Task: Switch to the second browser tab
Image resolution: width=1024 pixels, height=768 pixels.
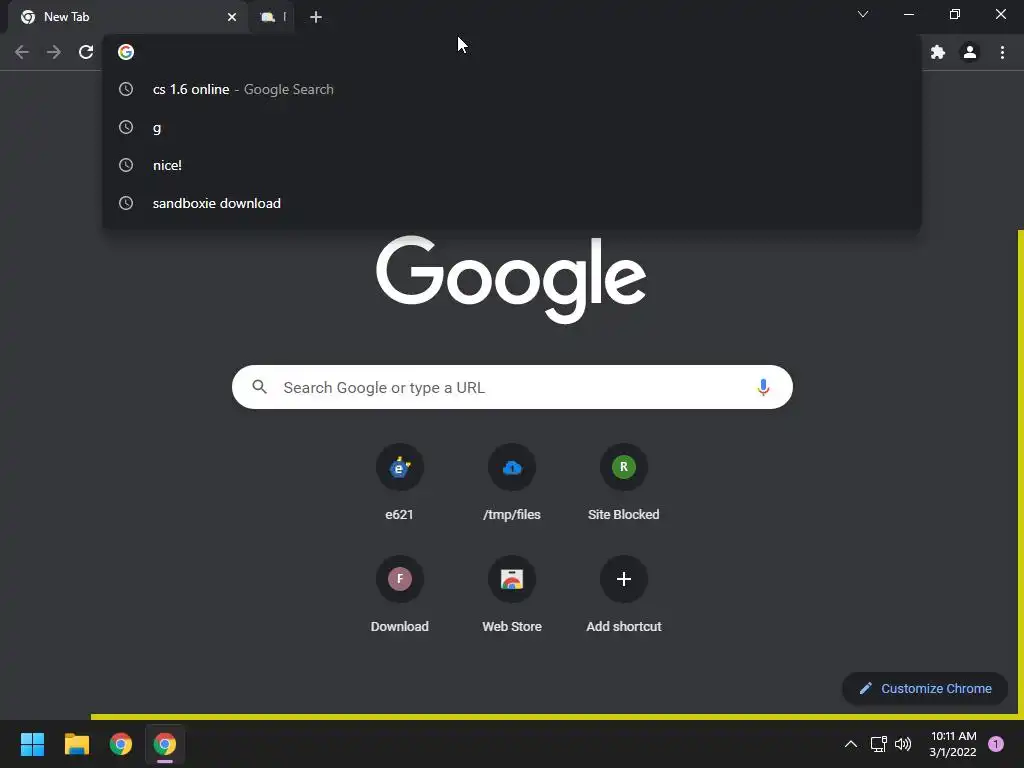Action: pyautogui.click(x=271, y=17)
